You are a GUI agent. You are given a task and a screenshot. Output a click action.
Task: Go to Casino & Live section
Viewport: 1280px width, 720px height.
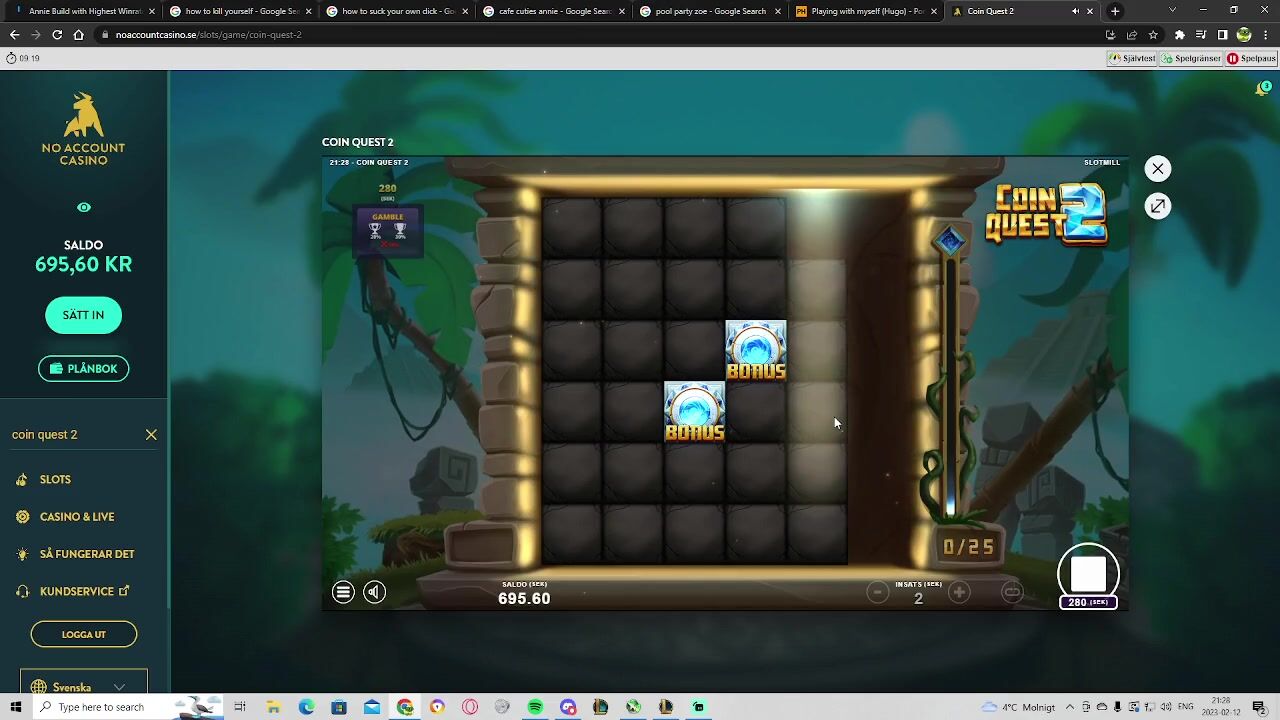[x=77, y=517]
